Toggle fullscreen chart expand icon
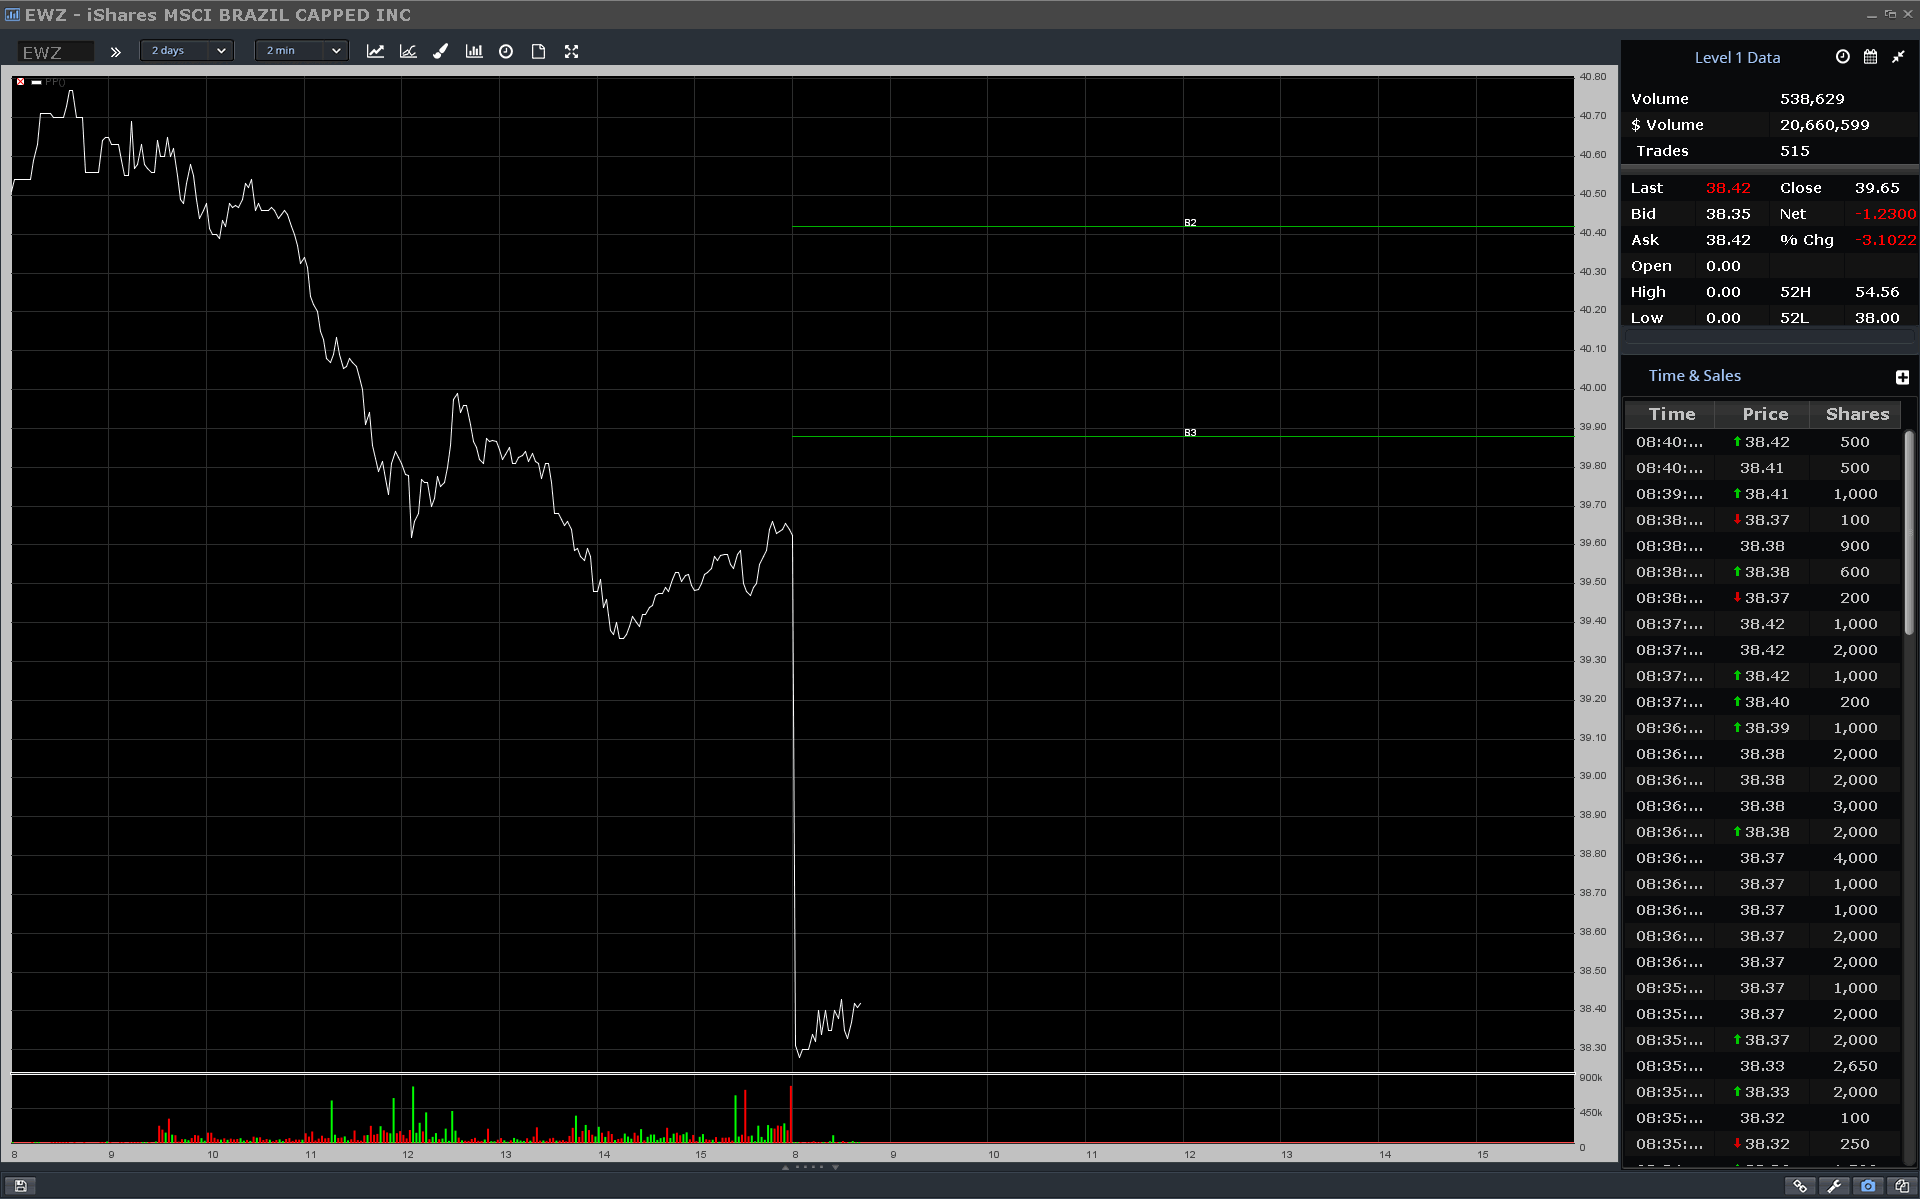This screenshot has width=1920, height=1199. pyautogui.click(x=571, y=51)
